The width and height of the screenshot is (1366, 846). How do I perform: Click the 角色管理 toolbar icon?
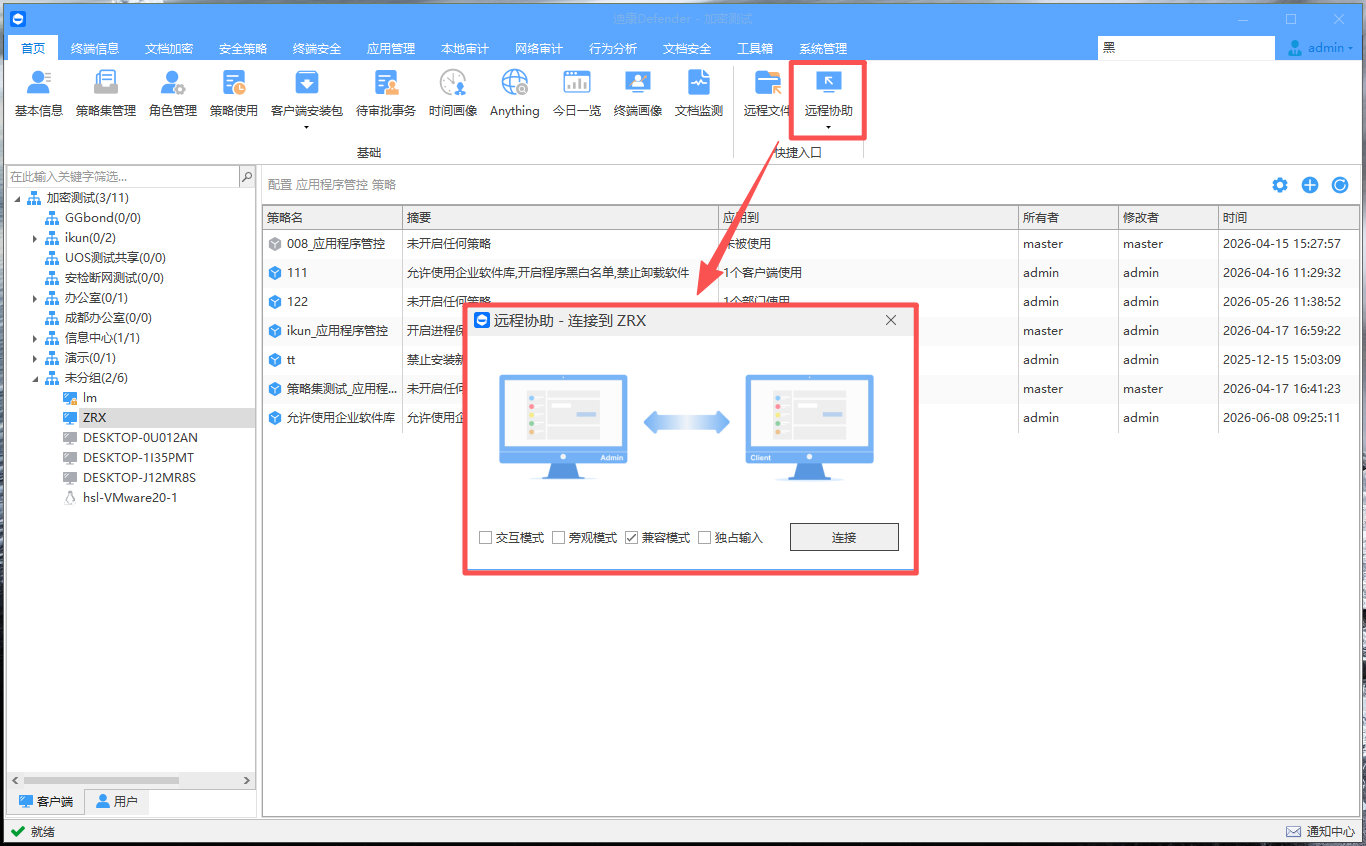click(172, 83)
